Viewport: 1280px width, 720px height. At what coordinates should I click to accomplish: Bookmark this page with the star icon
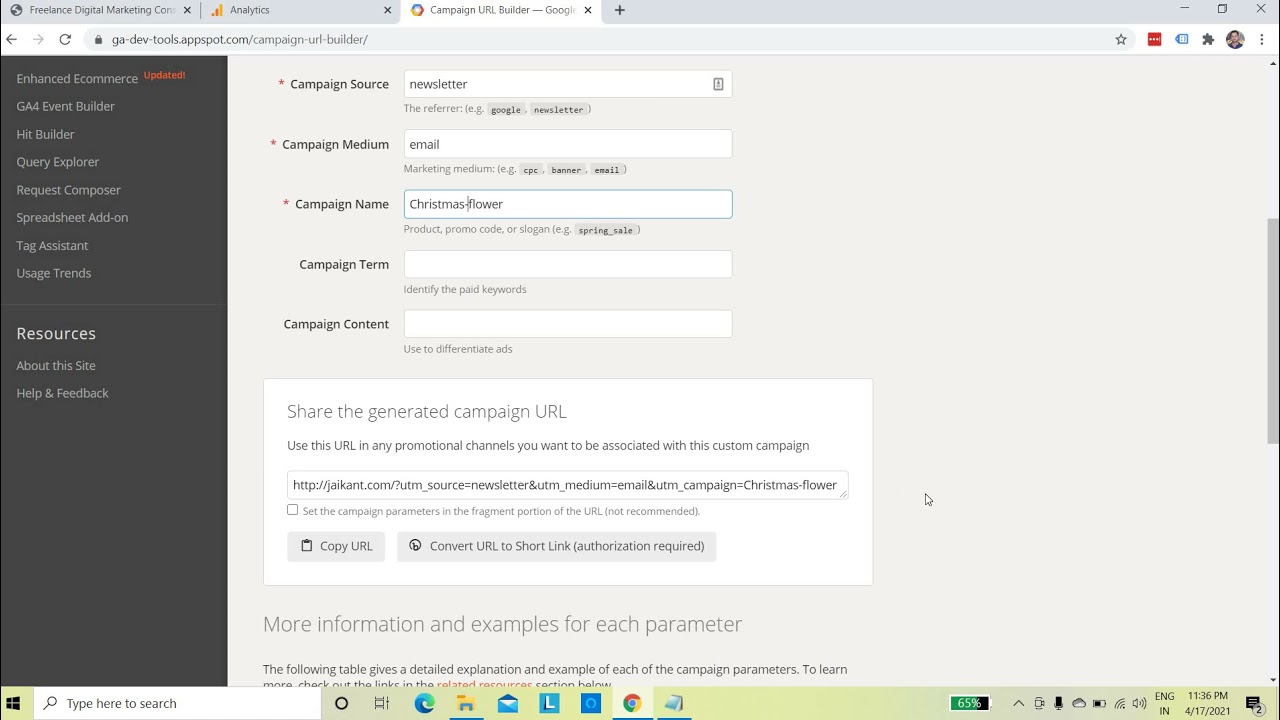[x=1121, y=39]
